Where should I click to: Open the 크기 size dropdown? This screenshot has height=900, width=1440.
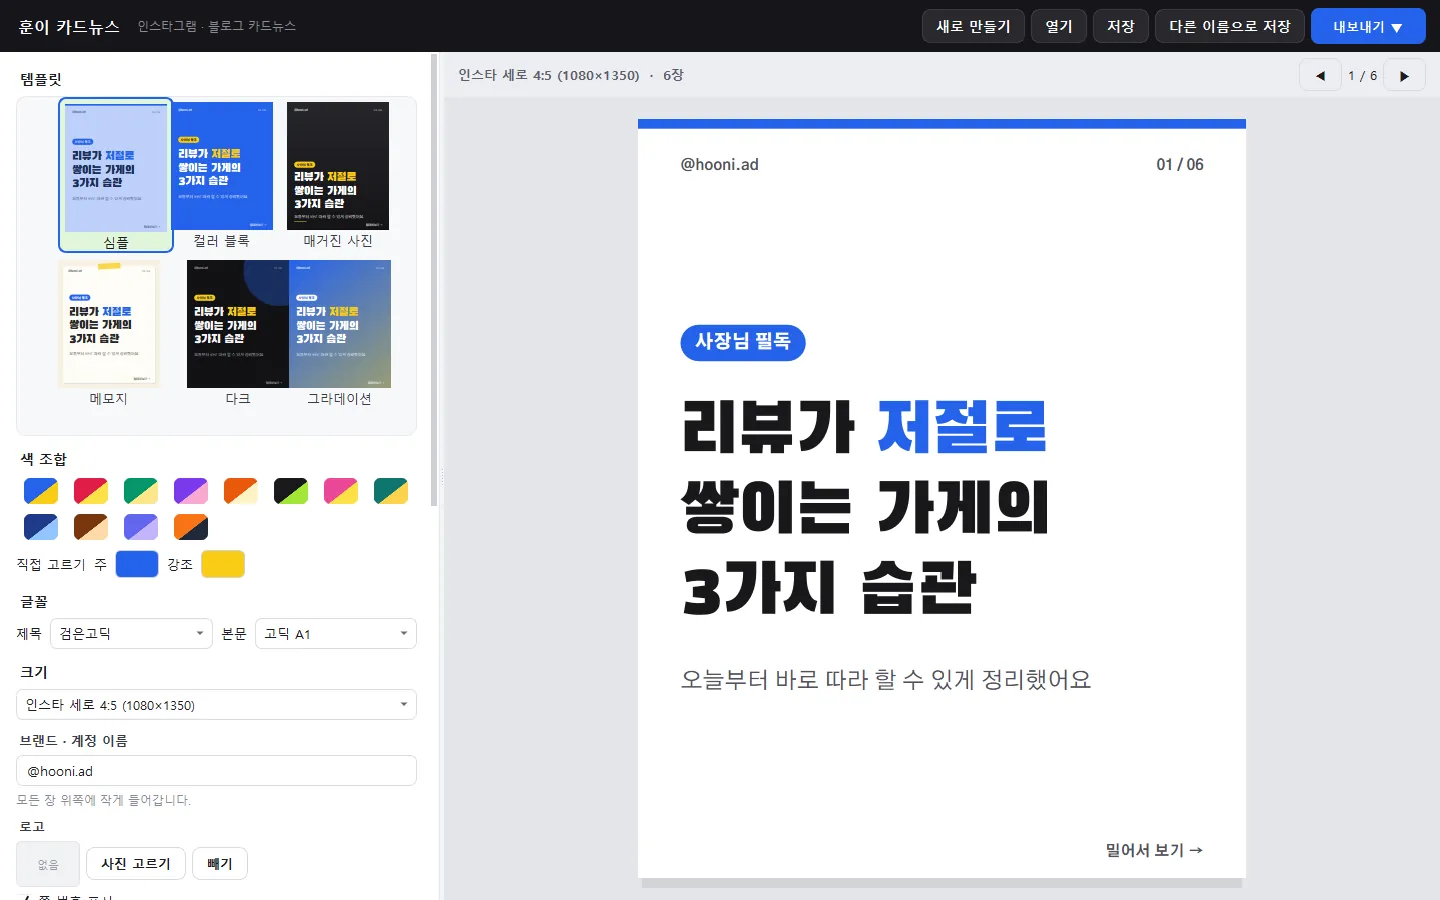click(x=216, y=704)
